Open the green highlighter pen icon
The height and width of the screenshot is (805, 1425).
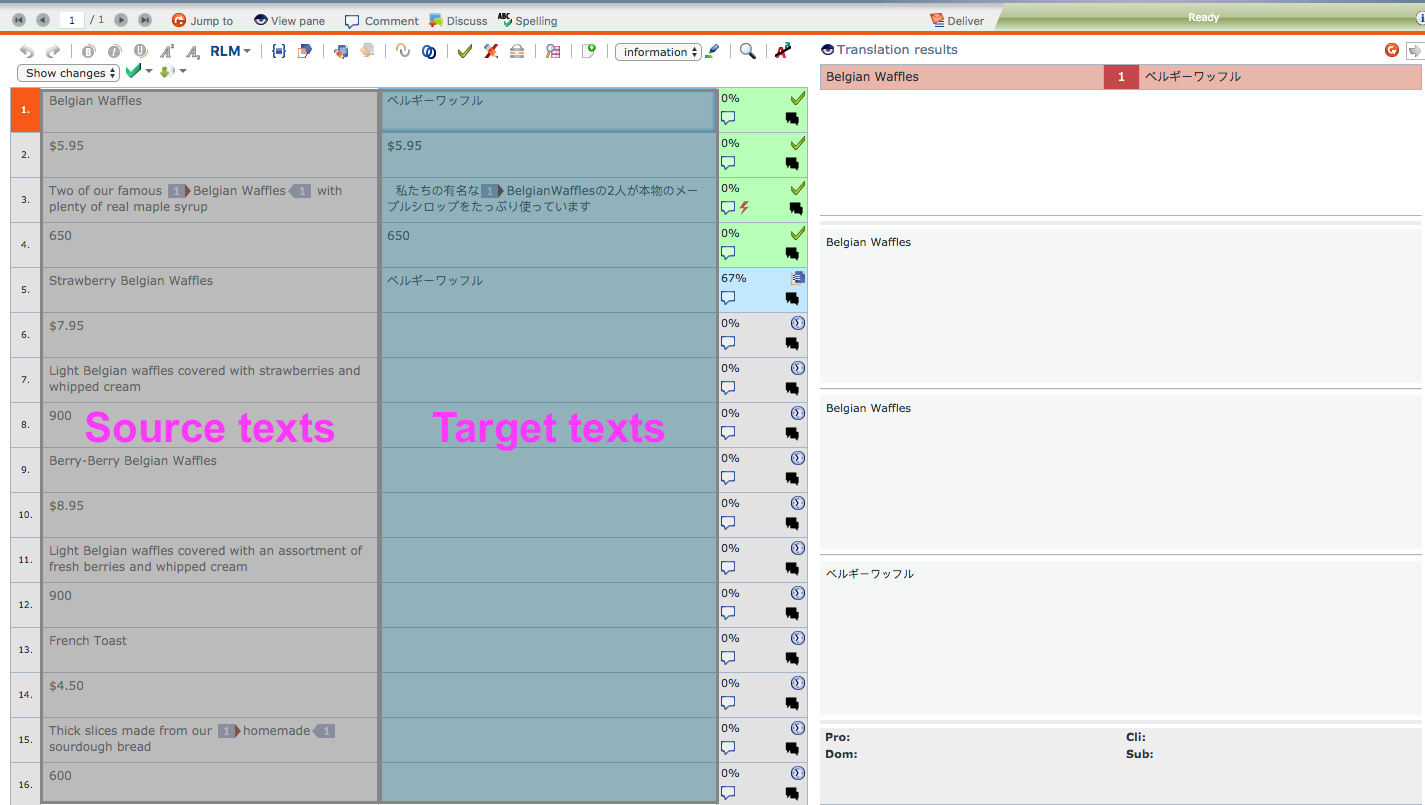[x=712, y=51]
